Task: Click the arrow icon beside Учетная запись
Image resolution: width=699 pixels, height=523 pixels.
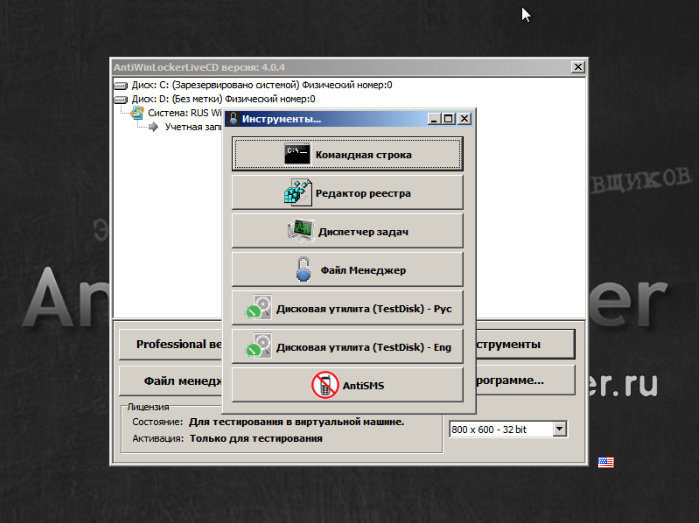Action: (153, 127)
